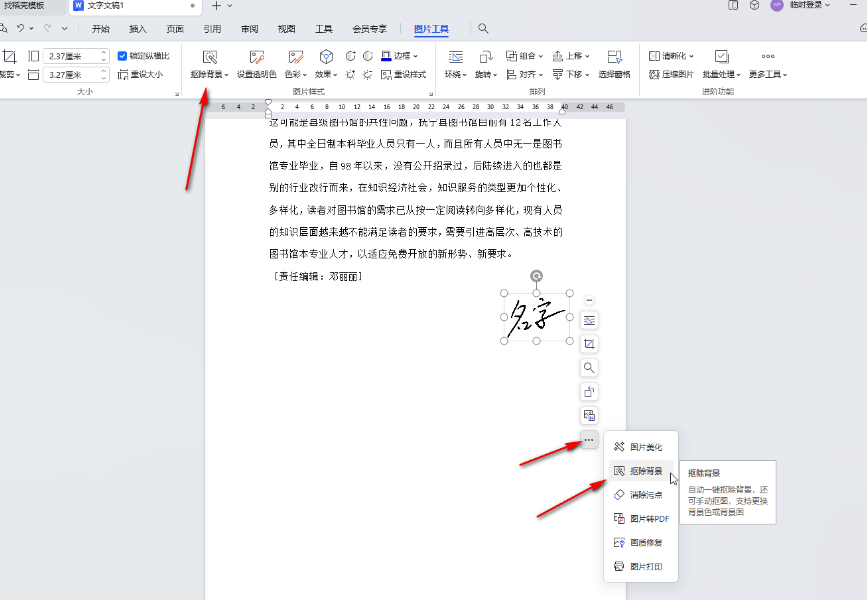867x600 pixels.
Task: Open 批量处理 batch processing tool
Action: pyautogui.click(x=721, y=65)
